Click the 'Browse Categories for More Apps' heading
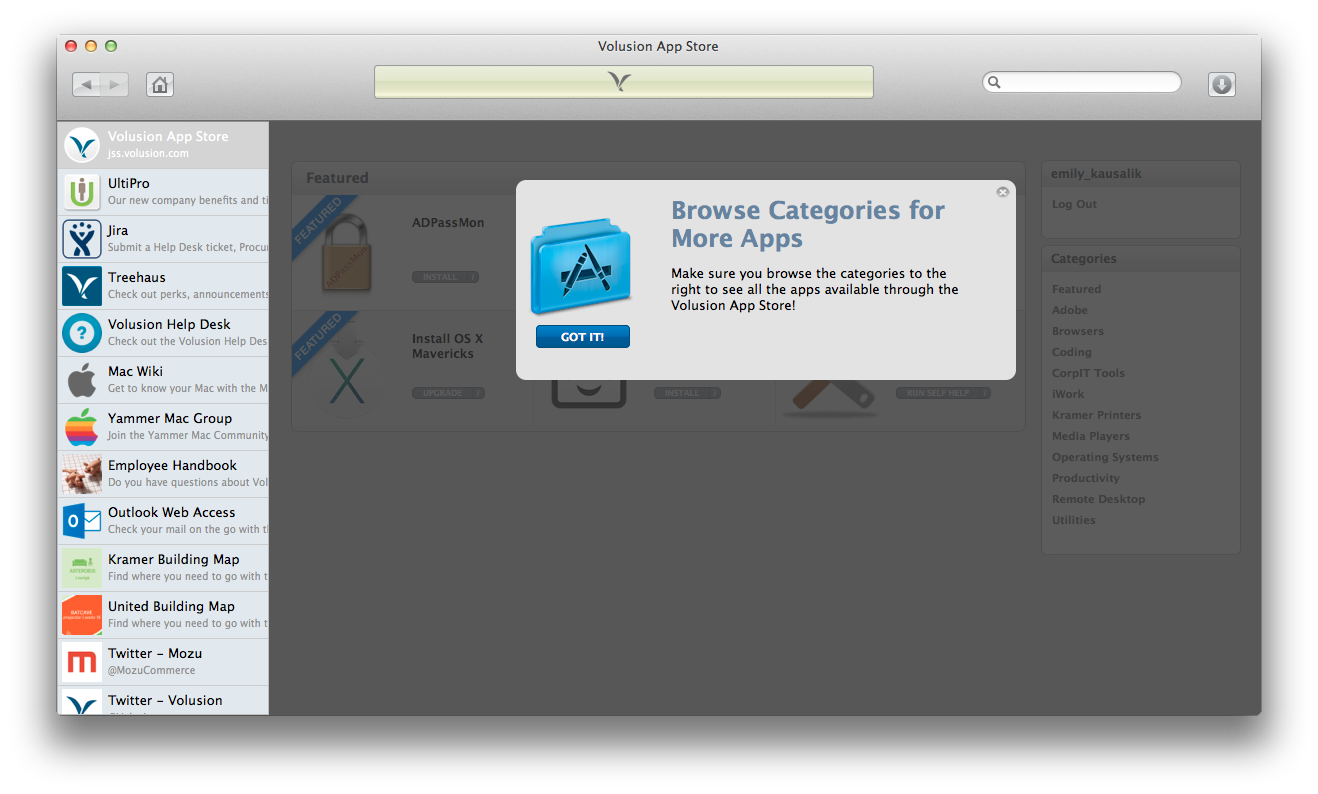Viewport: 1318px width, 794px height. pos(808,224)
